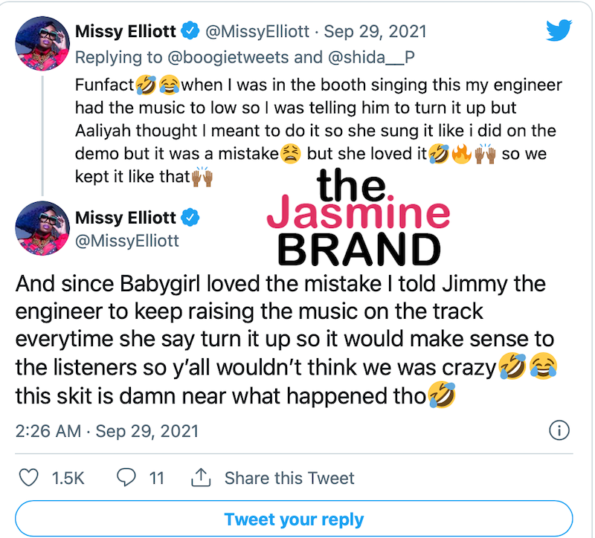Open the tweet info circle icon
Viewport: 595px width, 538px height.
point(559,430)
